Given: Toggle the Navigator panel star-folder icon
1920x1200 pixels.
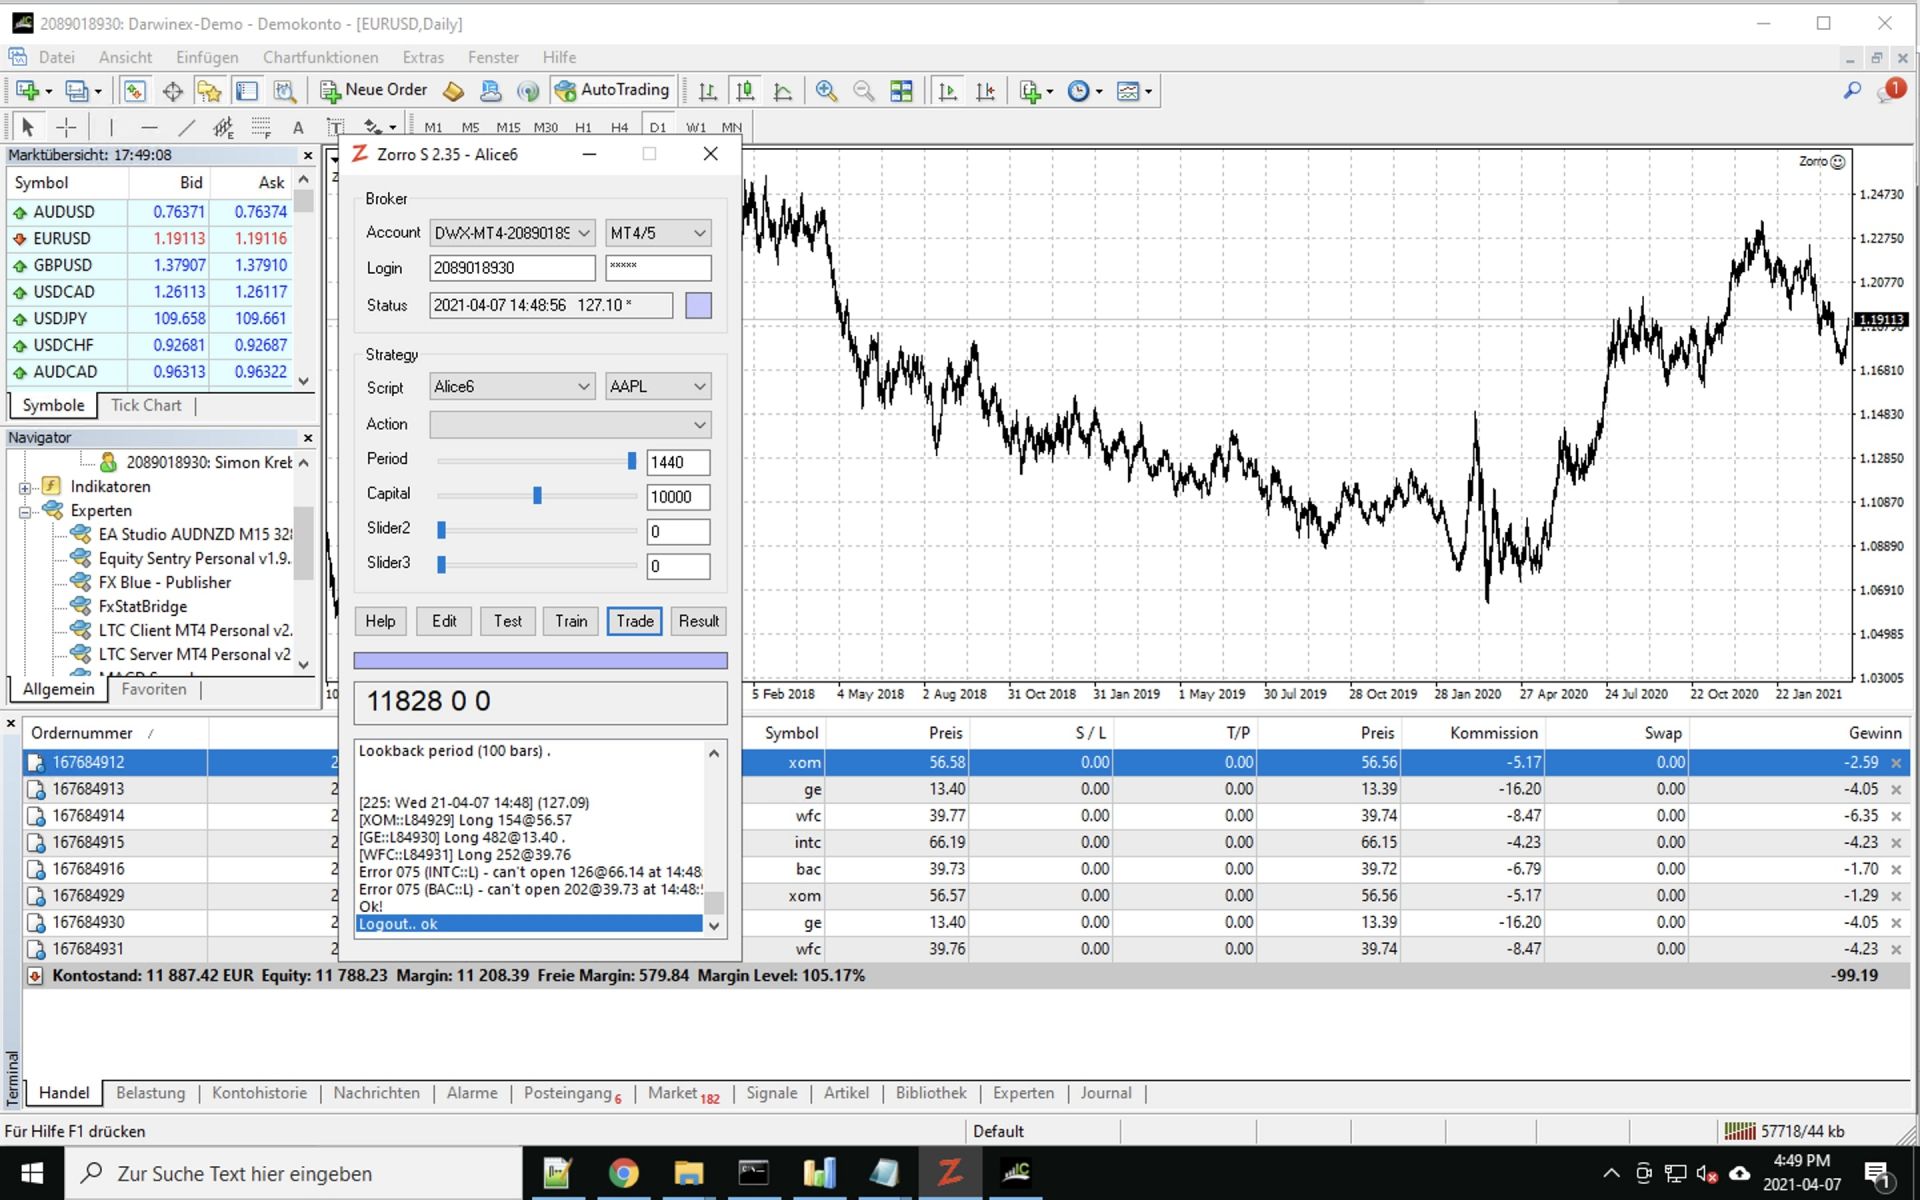Looking at the screenshot, I should tap(209, 91).
